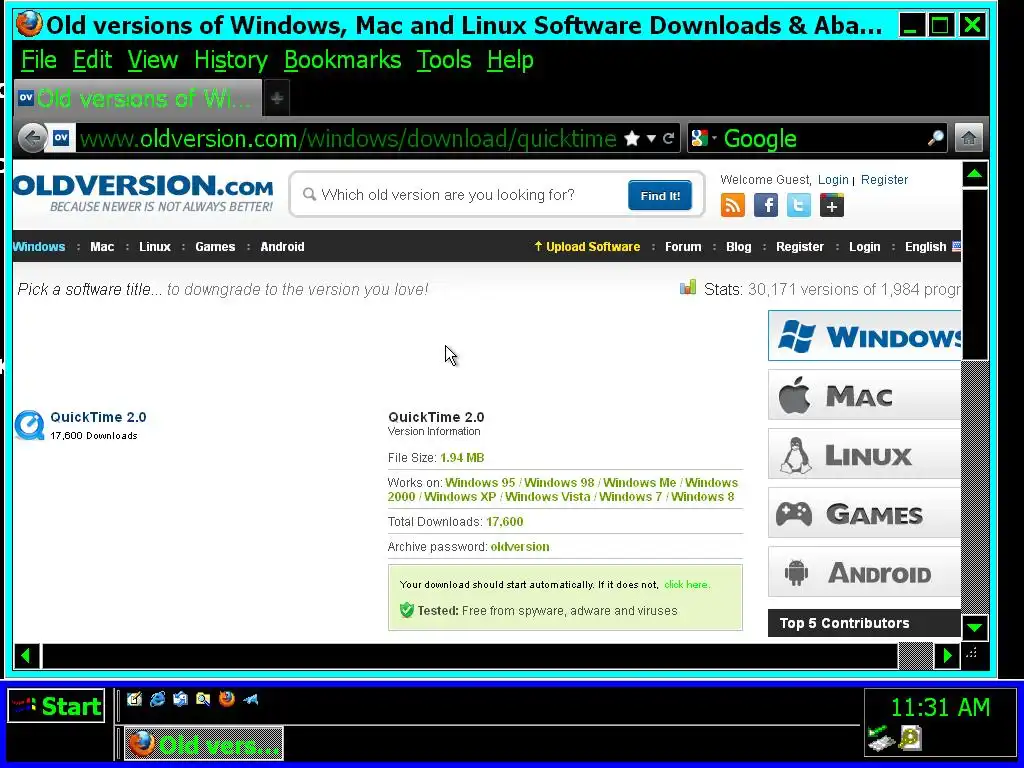This screenshot has height=768, width=1024.
Task: Open the Facebook icon
Action: click(x=765, y=206)
